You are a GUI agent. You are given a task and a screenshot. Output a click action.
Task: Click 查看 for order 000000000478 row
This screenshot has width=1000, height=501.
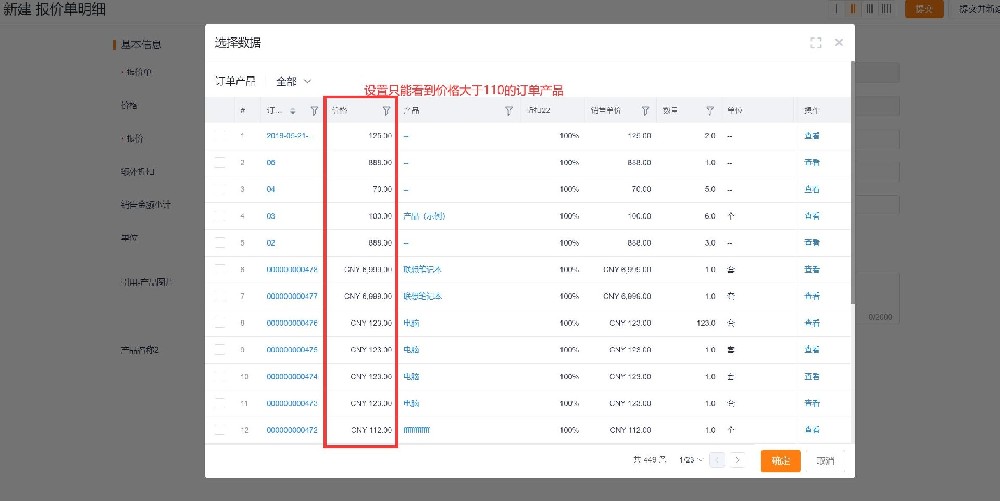point(812,270)
